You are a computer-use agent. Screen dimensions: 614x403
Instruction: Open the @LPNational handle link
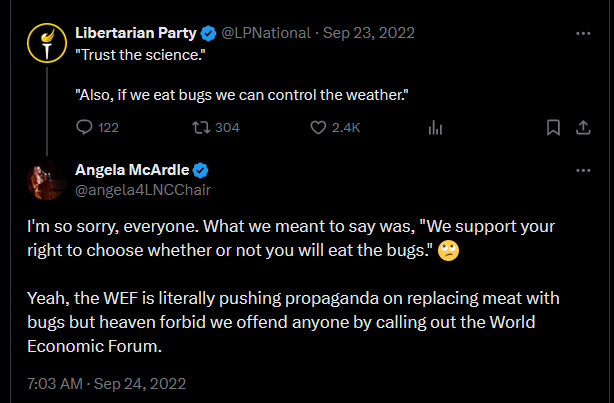(x=266, y=33)
